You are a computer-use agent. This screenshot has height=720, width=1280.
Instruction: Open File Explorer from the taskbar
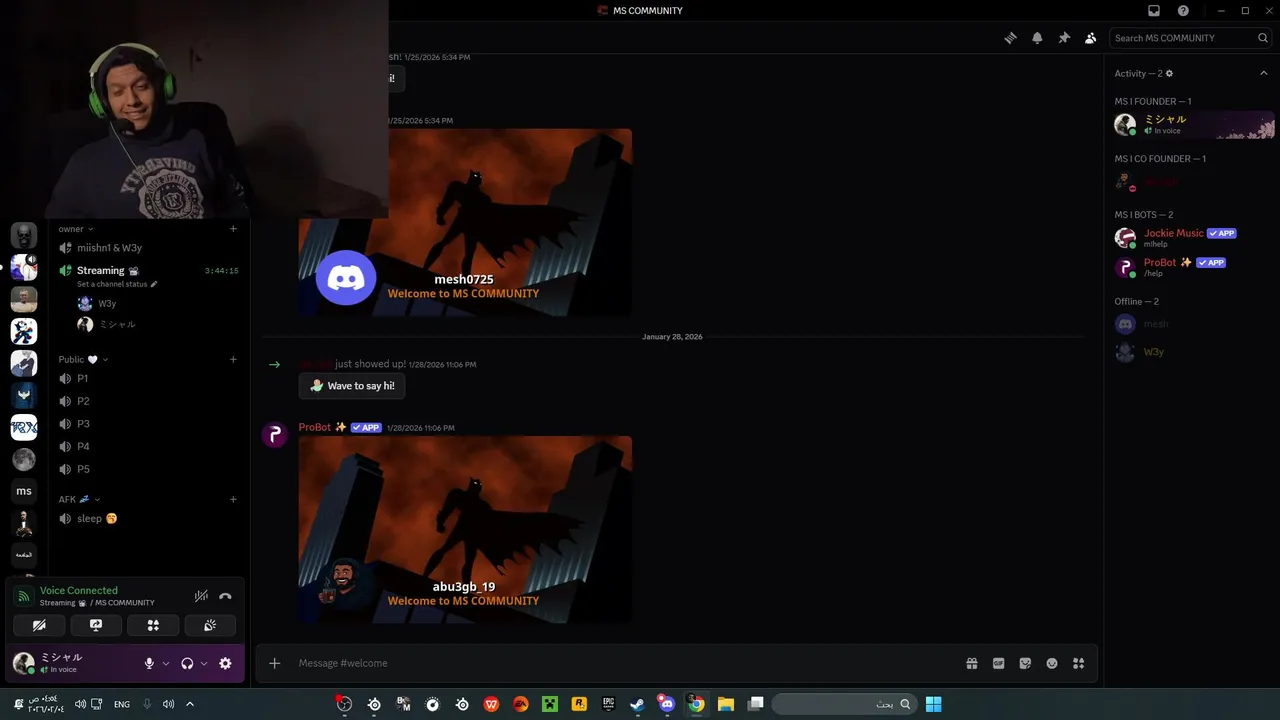tap(726, 704)
